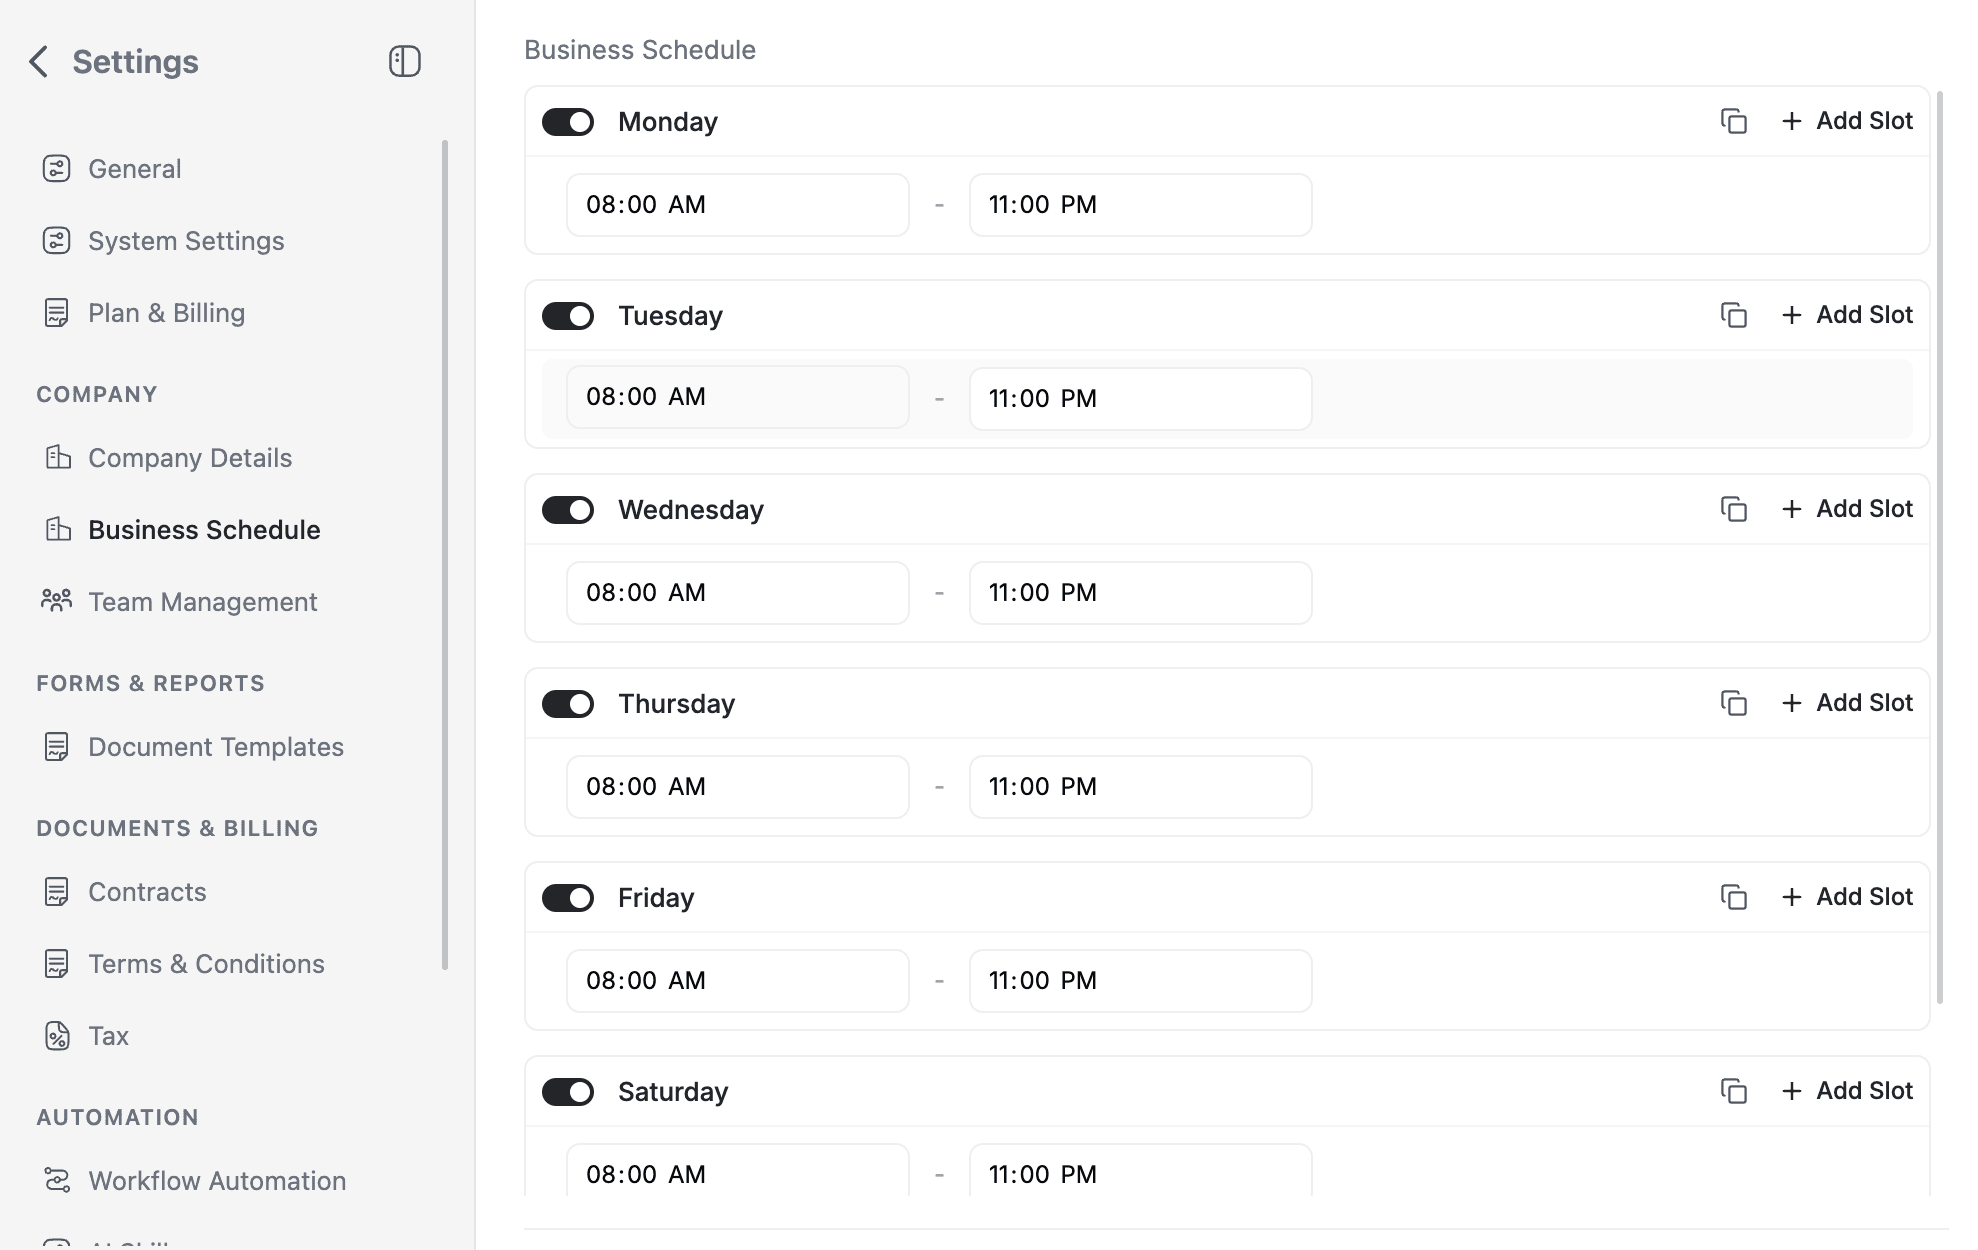Click Add Slot for Tuesday

tap(1846, 314)
